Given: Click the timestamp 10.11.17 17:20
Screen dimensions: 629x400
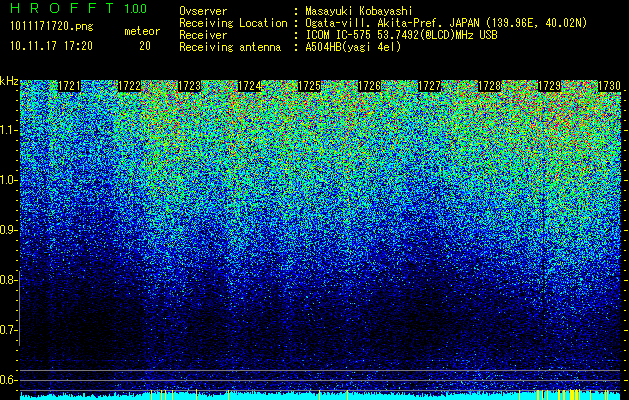Looking at the screenshot, I should pos(51,46).
